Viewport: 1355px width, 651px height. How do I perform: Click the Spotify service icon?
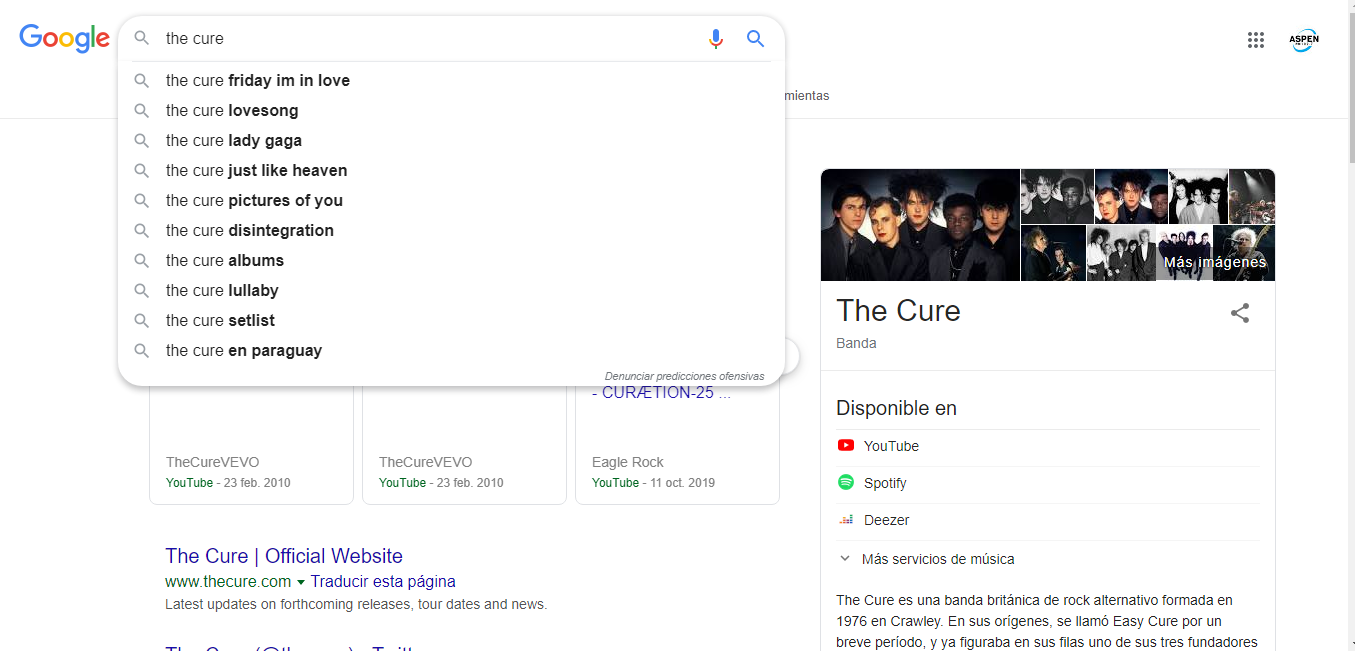(x=846, y=482)
